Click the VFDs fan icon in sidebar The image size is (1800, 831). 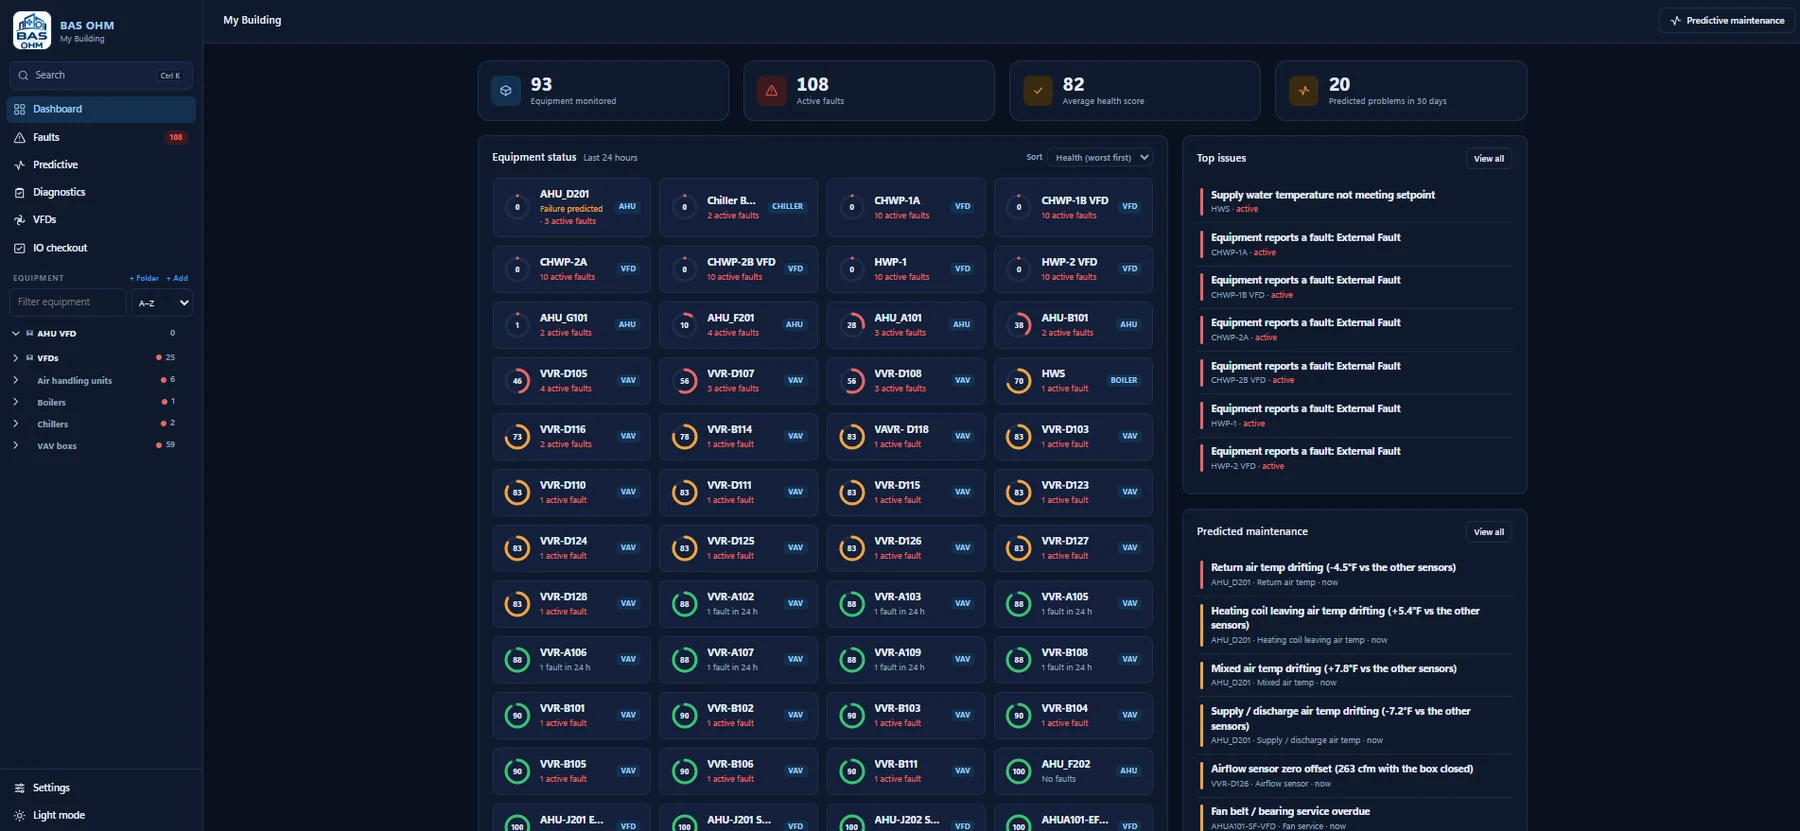19,220
